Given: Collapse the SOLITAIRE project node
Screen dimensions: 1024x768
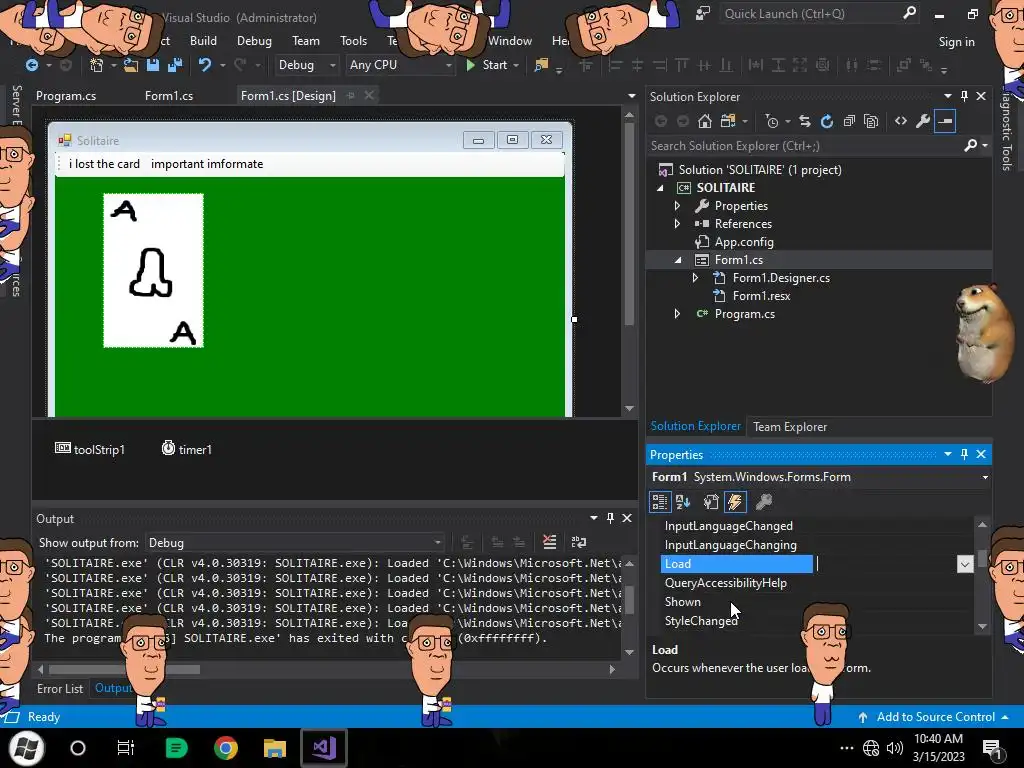Looking at the screenshot, I should coord(660,188).
